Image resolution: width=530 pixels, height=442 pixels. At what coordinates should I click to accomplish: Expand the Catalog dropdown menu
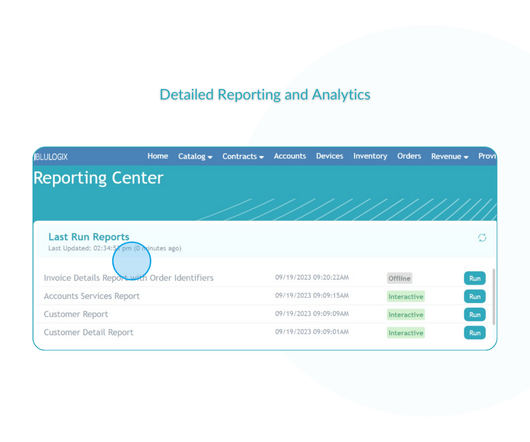pos(195,156)
